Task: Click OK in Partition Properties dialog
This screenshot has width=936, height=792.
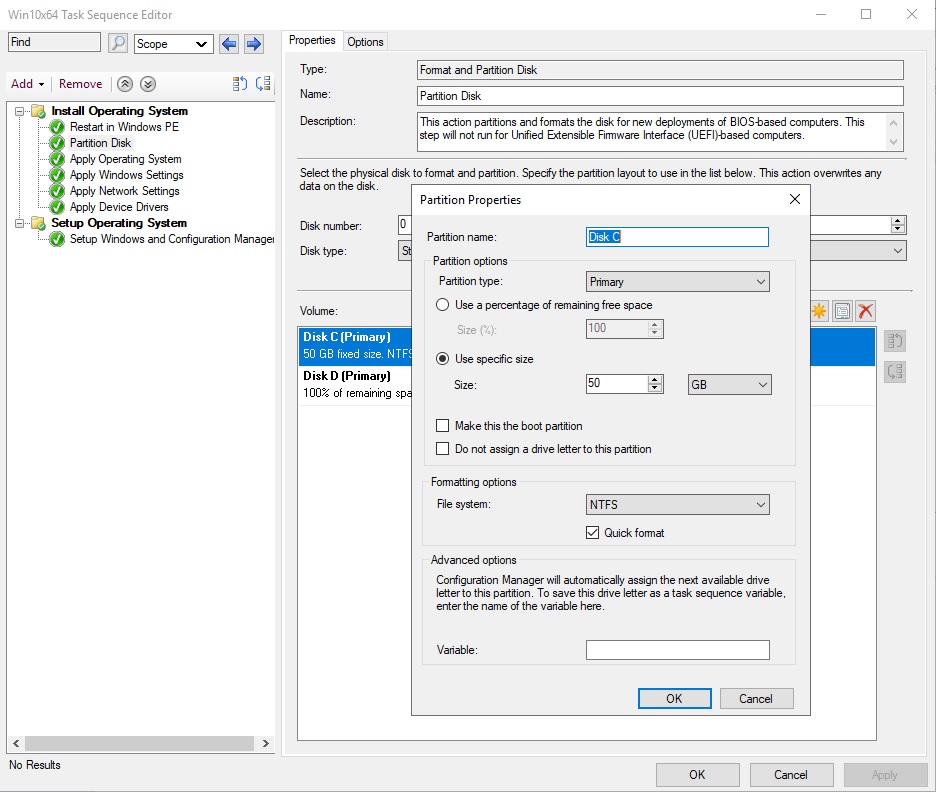Action: point(675,699)
